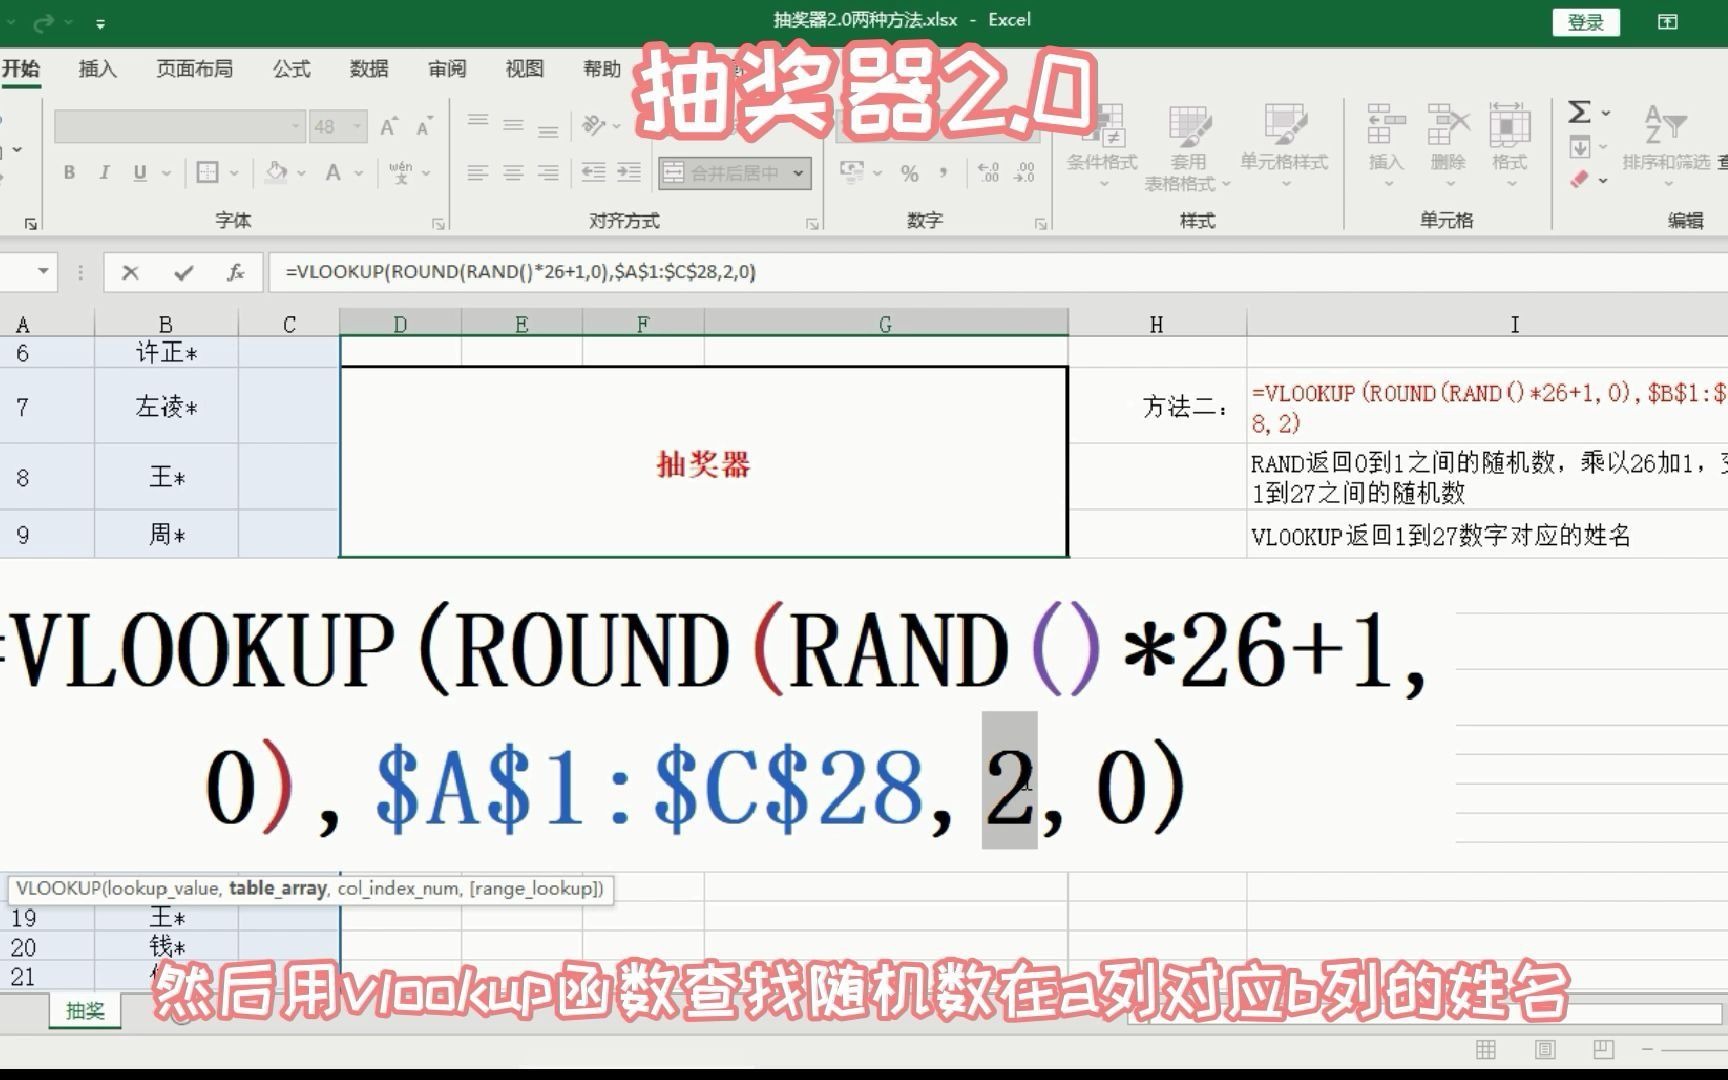Open the font size dropdown
The width and height of the screenshot is (1728, 1080).
[x=357, y=126]
